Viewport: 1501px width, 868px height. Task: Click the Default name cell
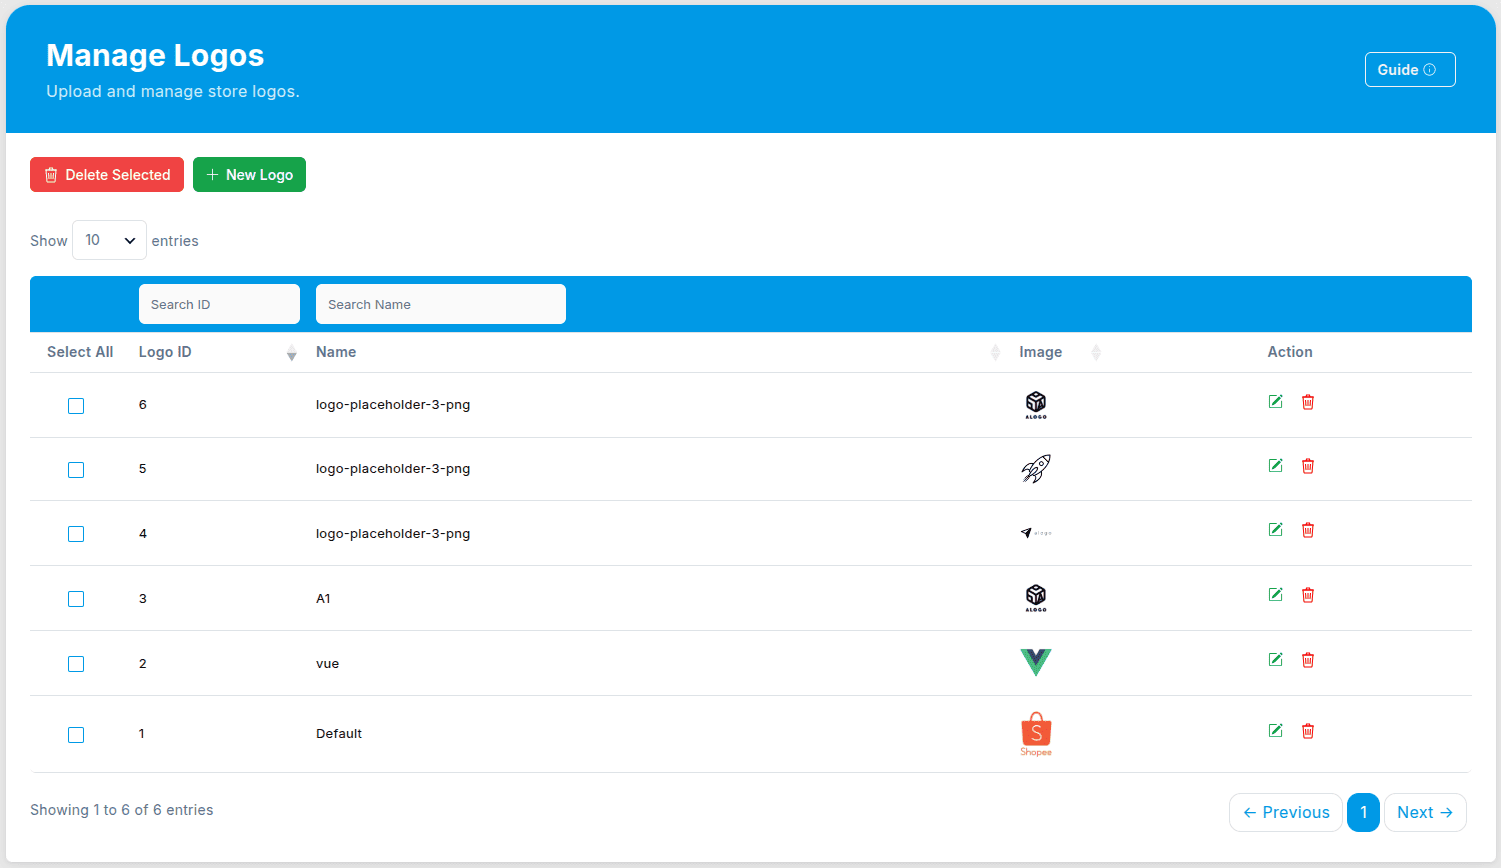pos(339,734)
